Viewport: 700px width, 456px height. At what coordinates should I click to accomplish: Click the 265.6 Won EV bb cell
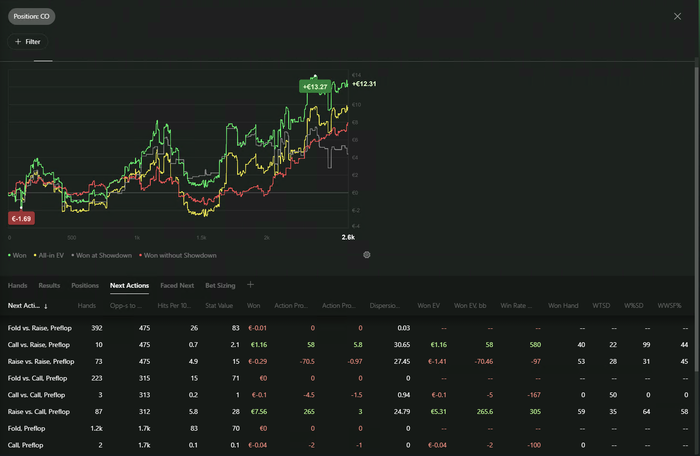[484, 412]
